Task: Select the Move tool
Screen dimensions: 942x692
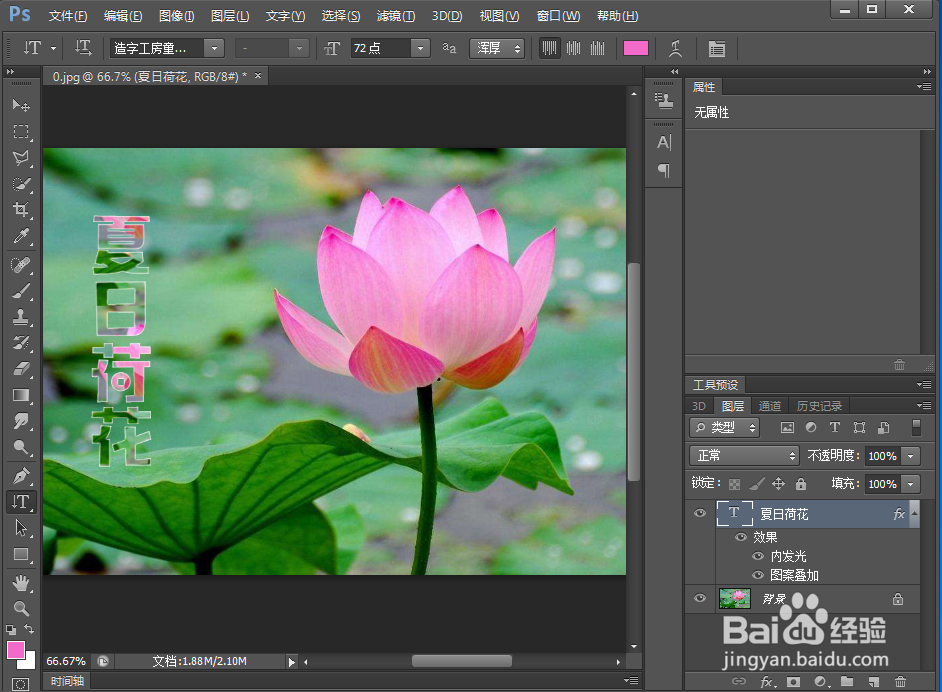Action: coord(21,106)
